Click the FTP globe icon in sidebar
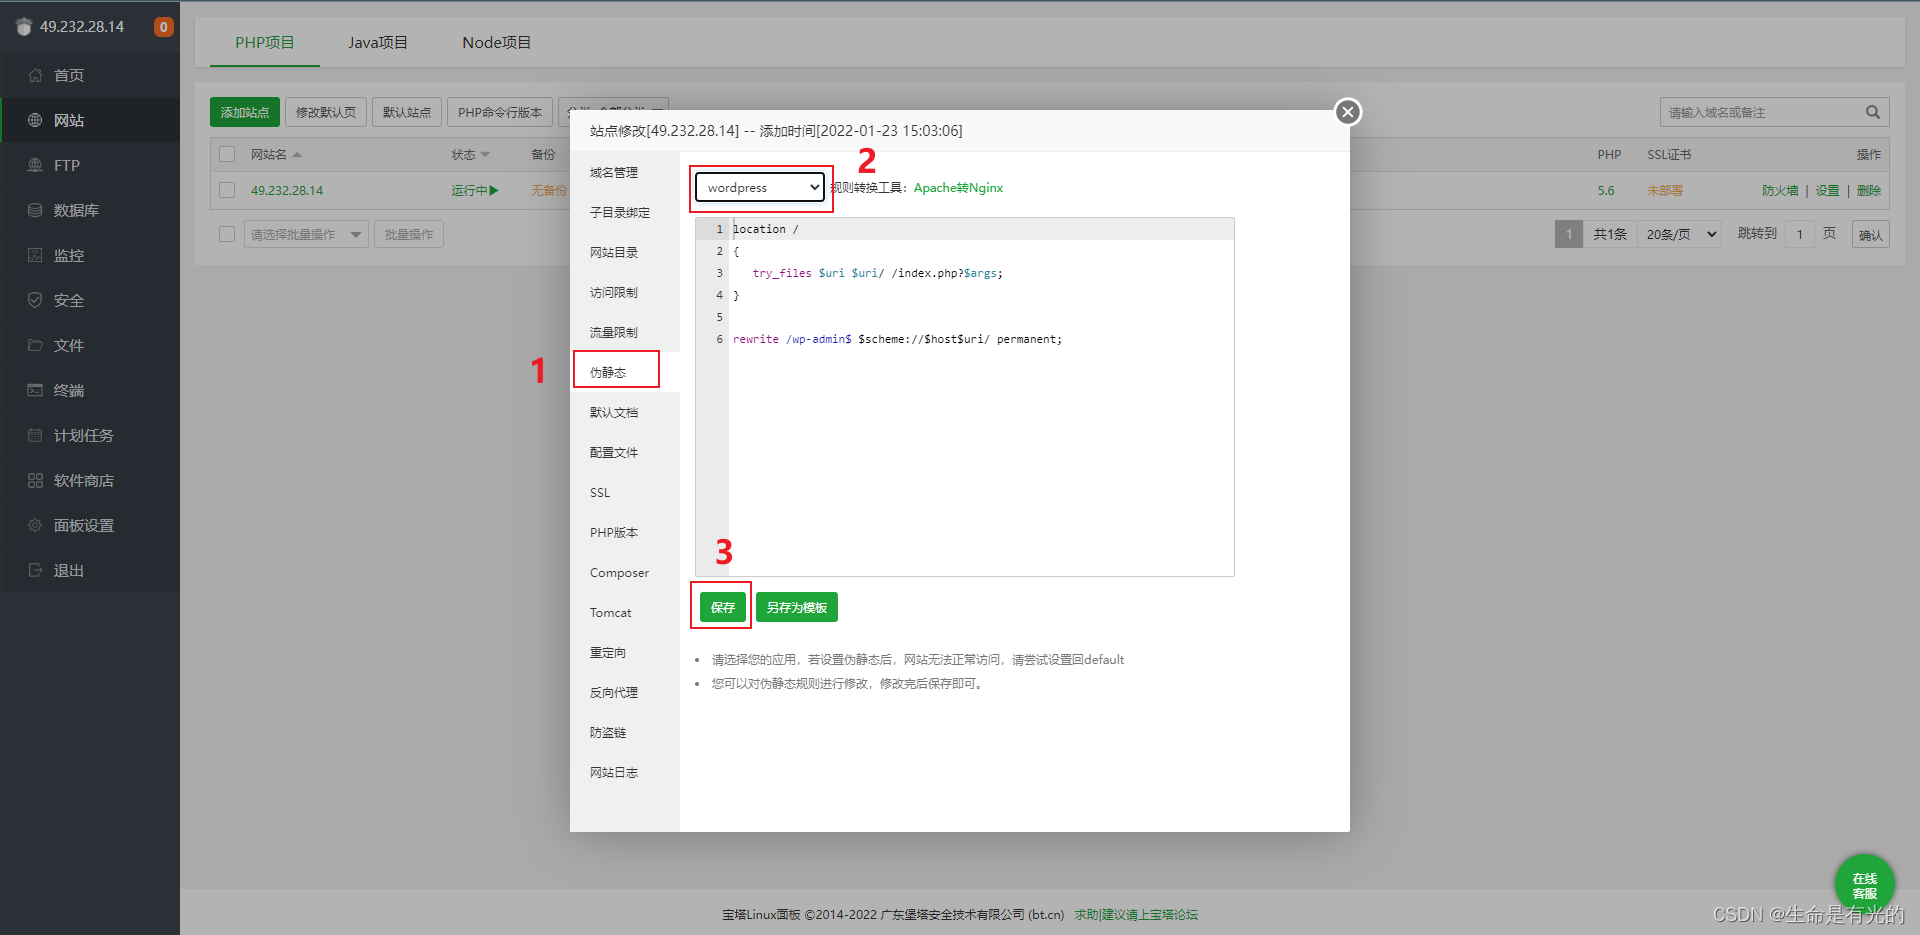Image resolution: width=1920 pixels, height=935 pixels. [35, 165]
